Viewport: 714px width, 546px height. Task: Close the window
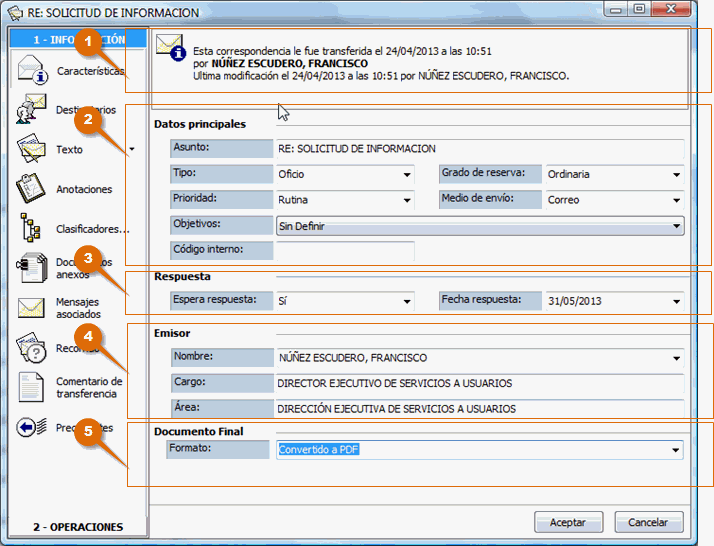[x=671, y=9]
